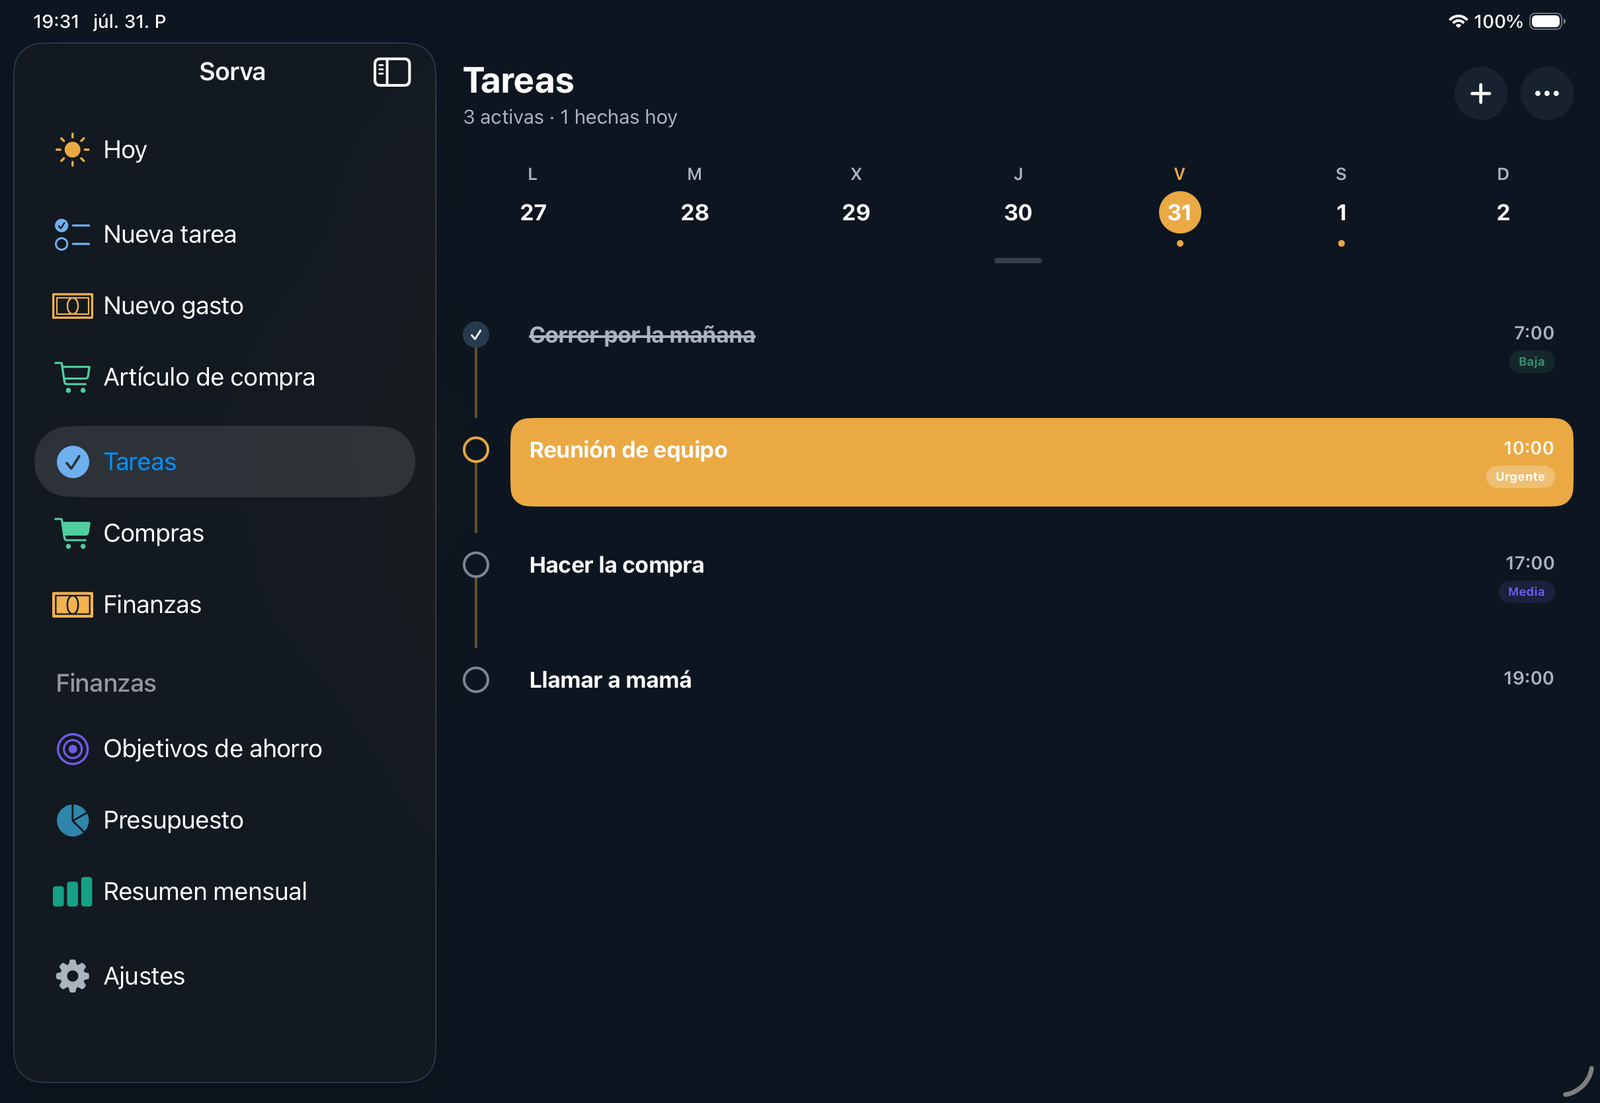Click the green cart icon beside Compras

[72, 533]
